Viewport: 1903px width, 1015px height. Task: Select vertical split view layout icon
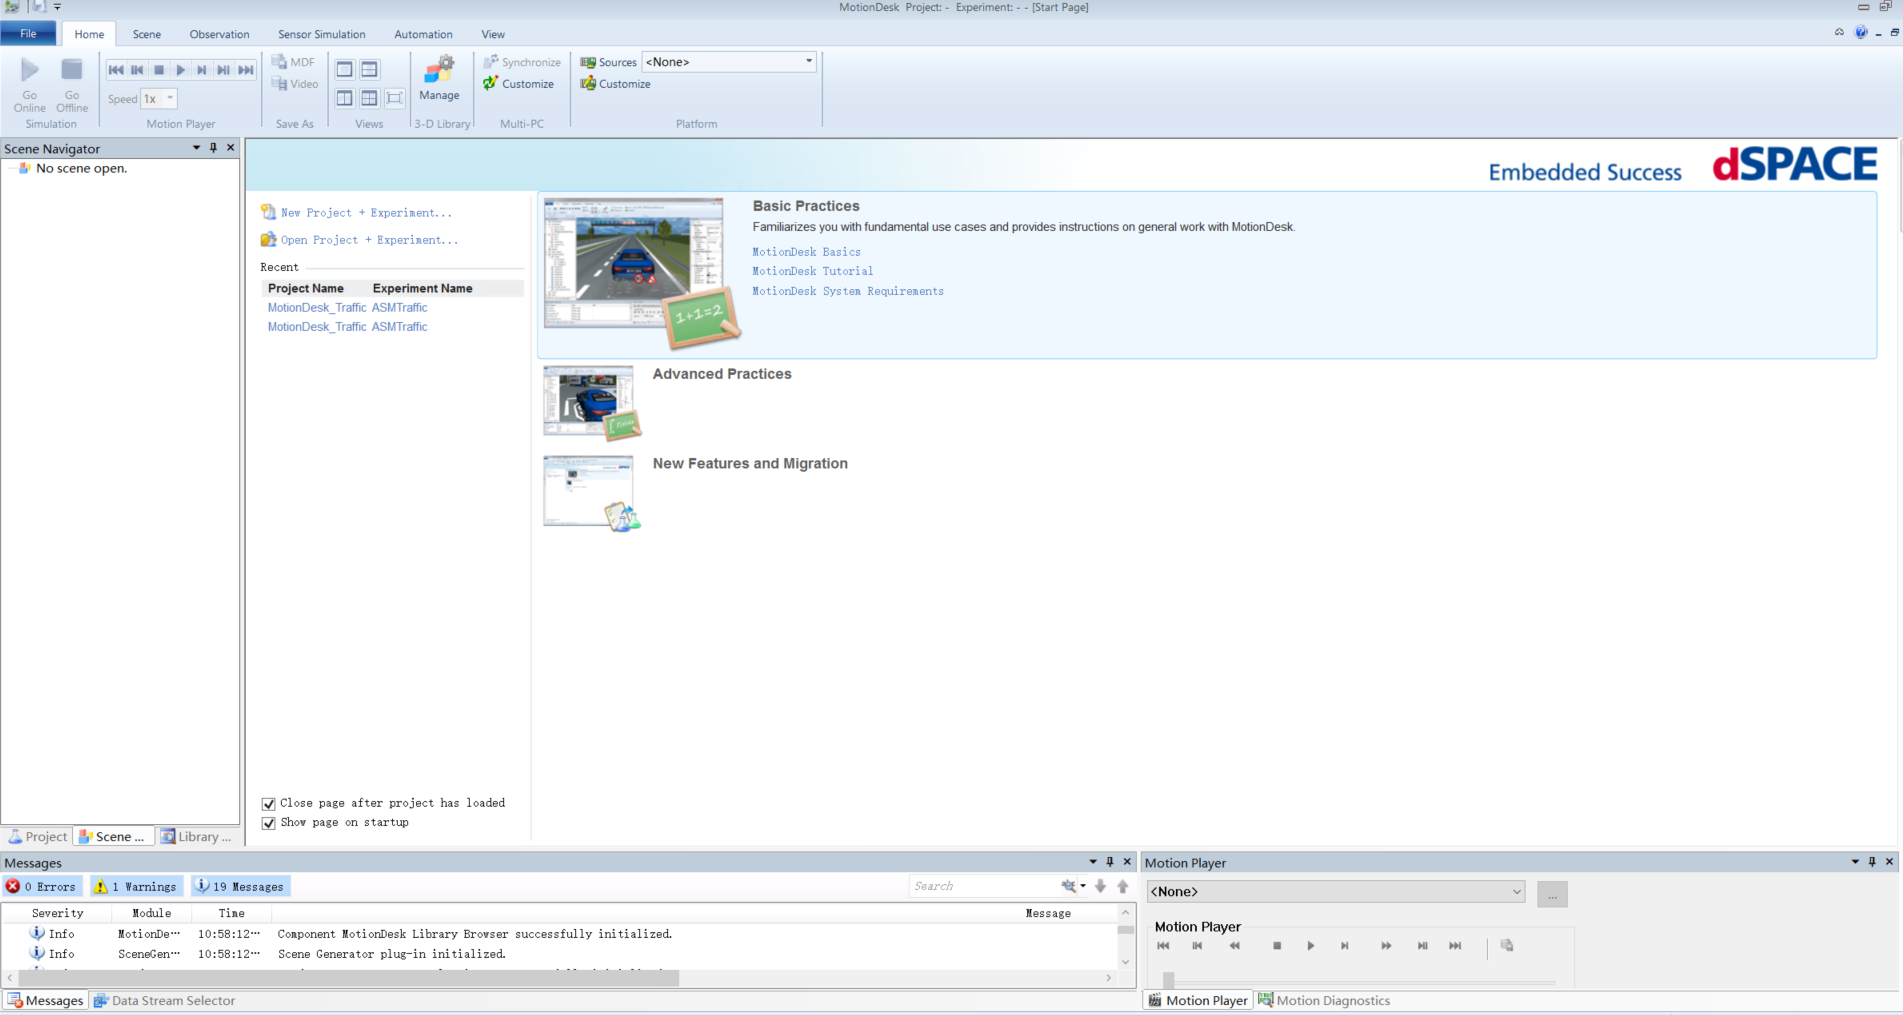pos(345,98)
